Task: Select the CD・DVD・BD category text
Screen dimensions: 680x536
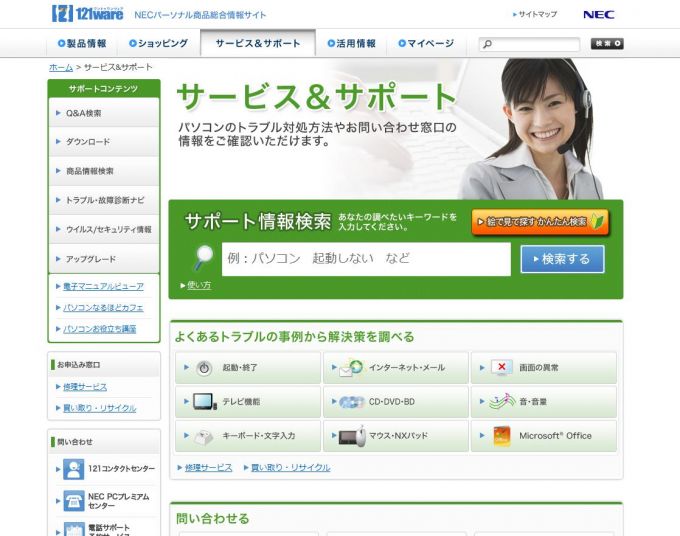Action: (392, 402)
